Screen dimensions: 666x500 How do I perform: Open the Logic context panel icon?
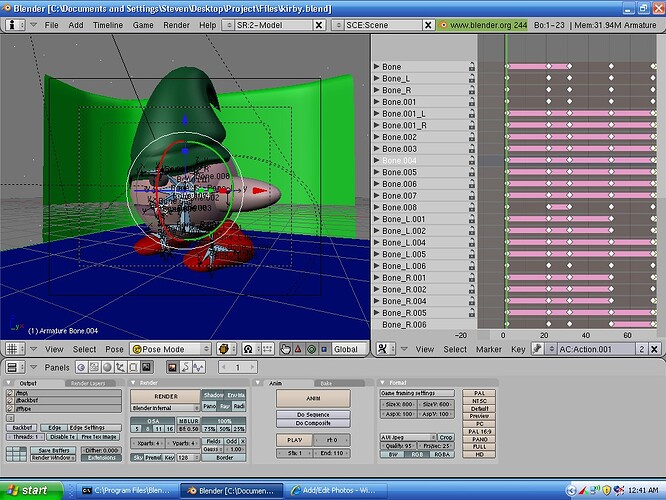click(82, 367)
